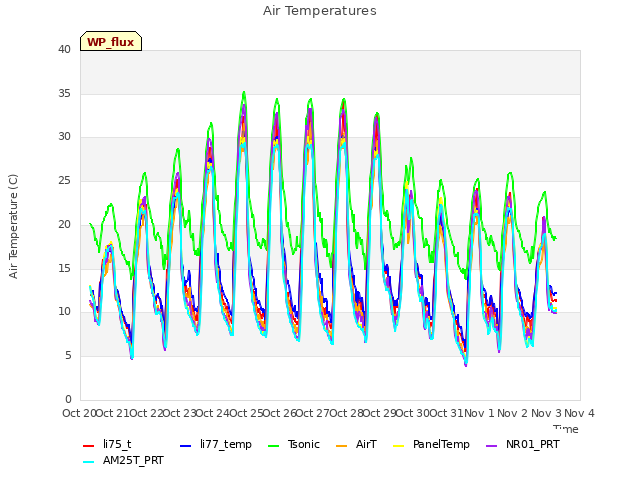The image size is (640, 480).
Task: Click the purple NR01_PRT legend swatch
Action: [491, 446]
